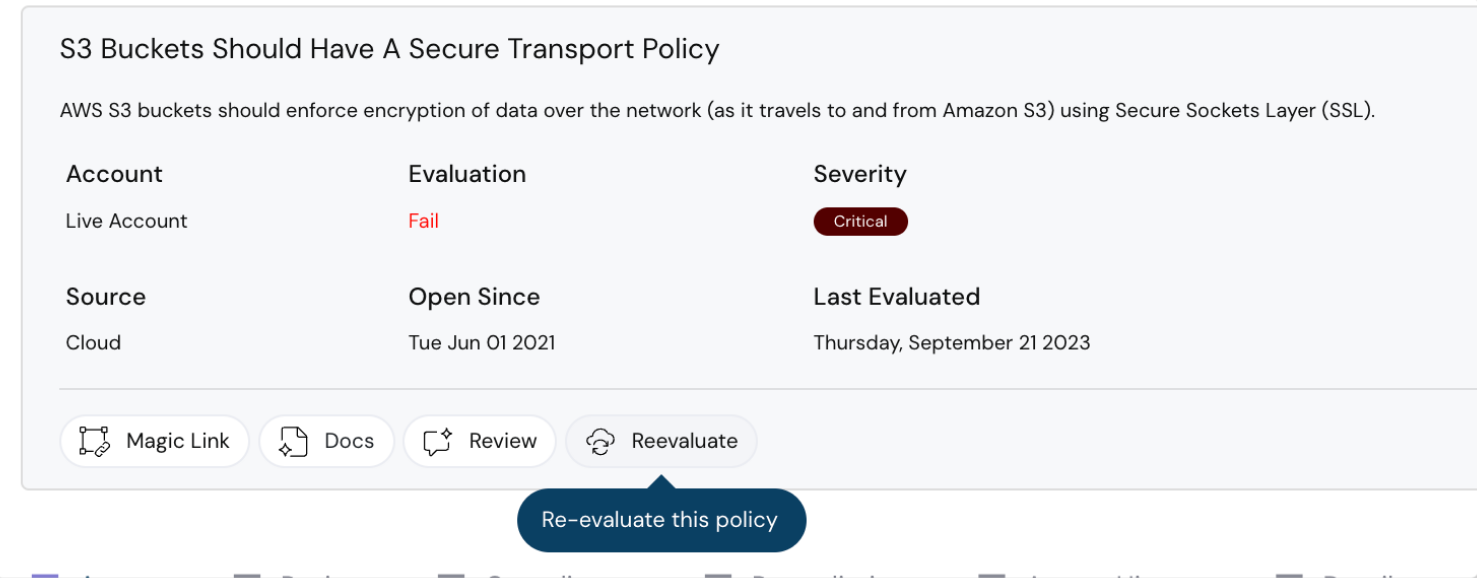Click the Thursday, September 21 2023 date
The image size is (1477, 578).
pyautogui.click(x=951, y=342)
